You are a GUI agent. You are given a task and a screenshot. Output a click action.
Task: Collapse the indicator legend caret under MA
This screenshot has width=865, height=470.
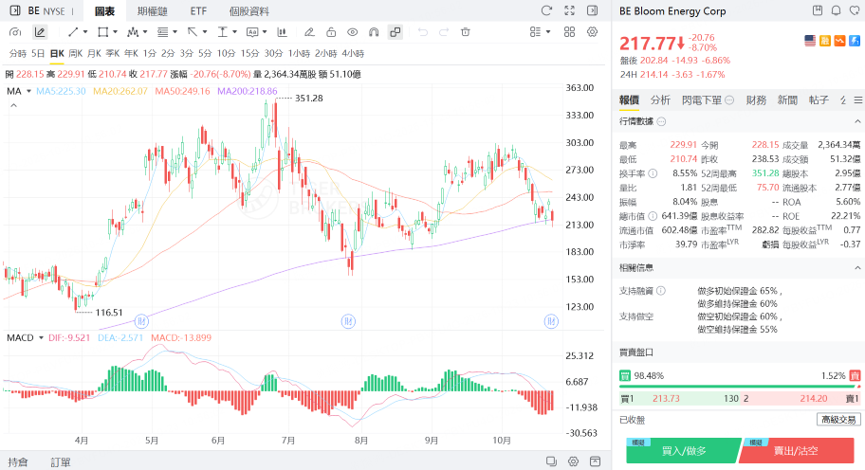(x=14, y=105)
